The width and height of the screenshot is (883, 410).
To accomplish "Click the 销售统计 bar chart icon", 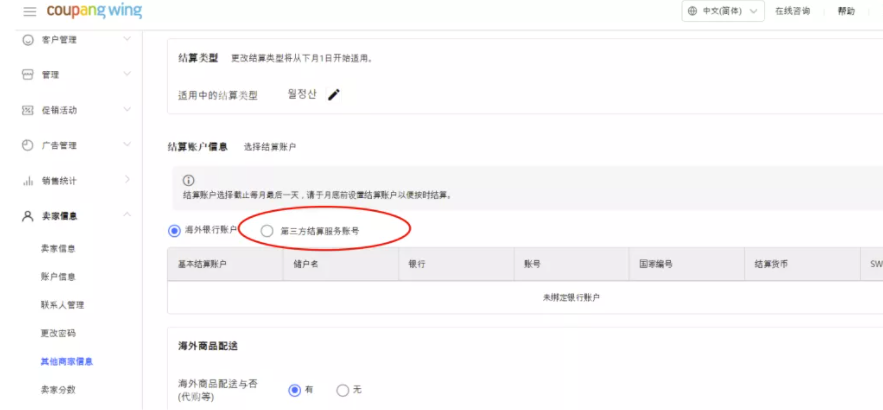I will tap(28, 181).
